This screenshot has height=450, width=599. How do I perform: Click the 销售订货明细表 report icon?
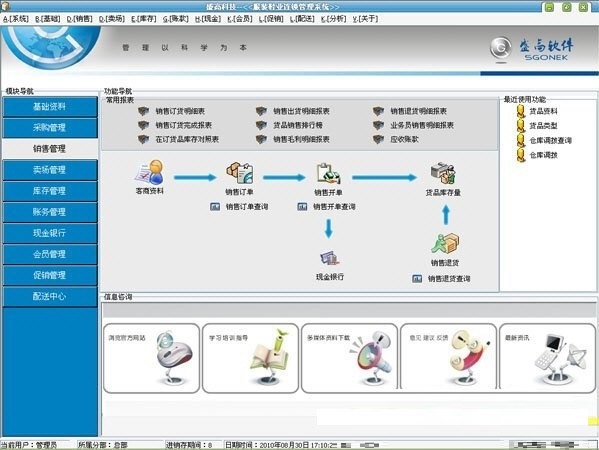tap(143, 111)
